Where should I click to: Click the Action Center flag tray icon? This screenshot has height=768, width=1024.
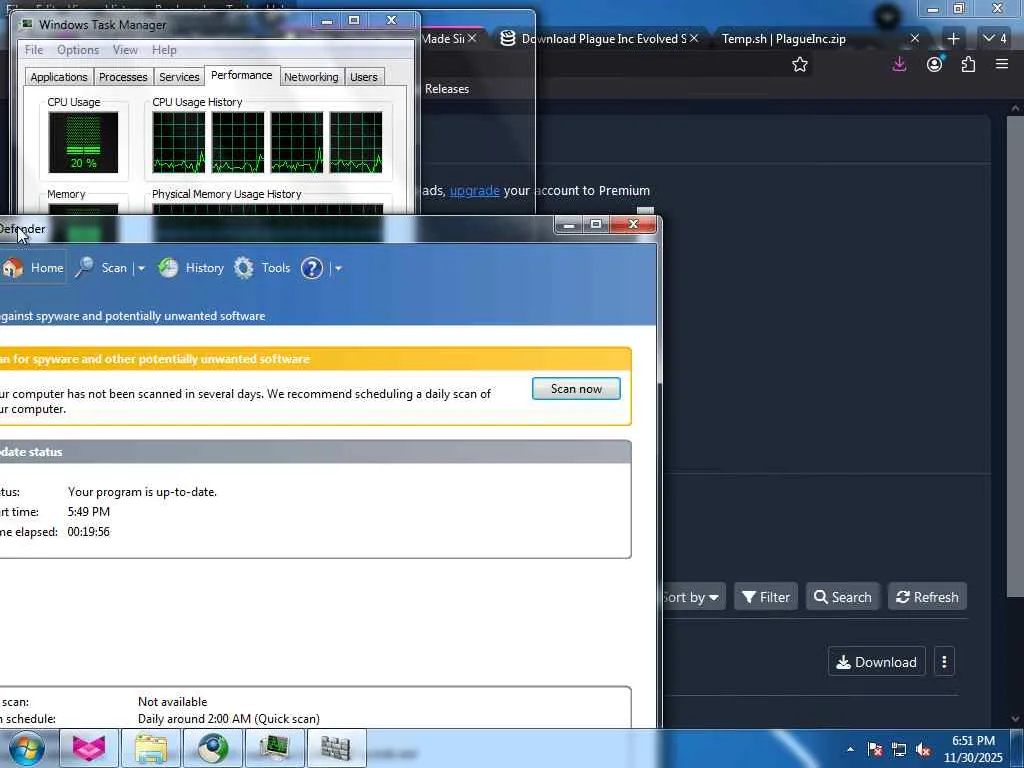point(875,749)
